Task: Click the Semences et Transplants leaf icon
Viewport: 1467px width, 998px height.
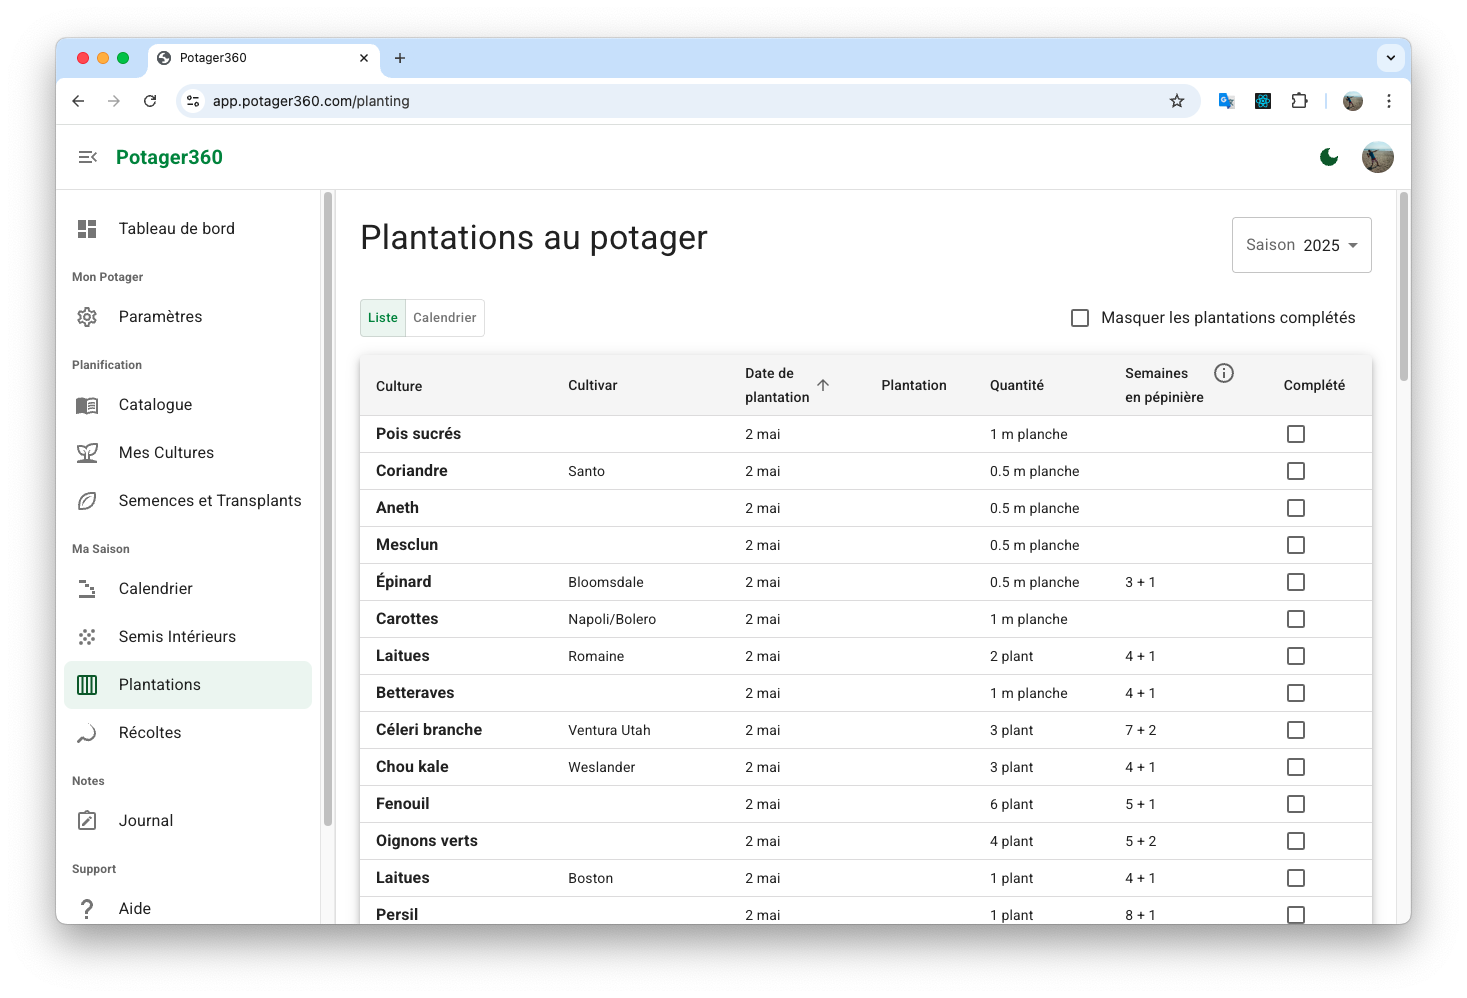Action: point(87,500)
